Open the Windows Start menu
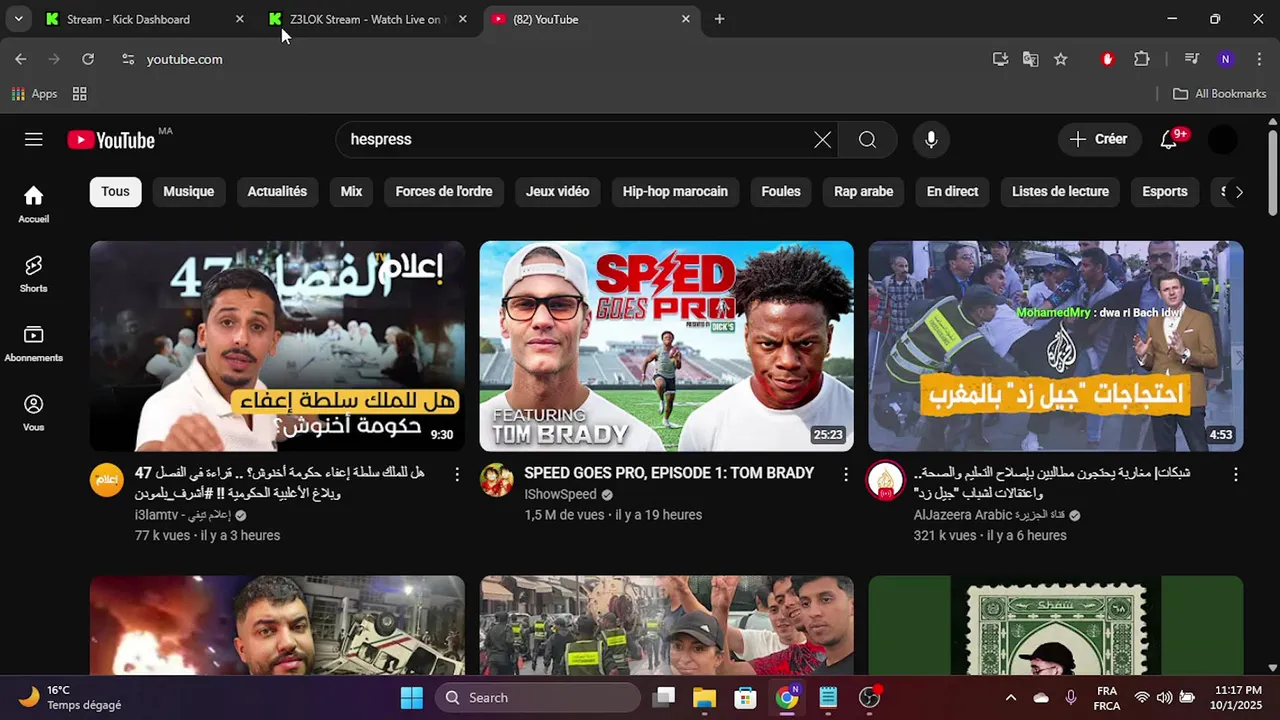The image size is (1280, 720). coord(411,698)
